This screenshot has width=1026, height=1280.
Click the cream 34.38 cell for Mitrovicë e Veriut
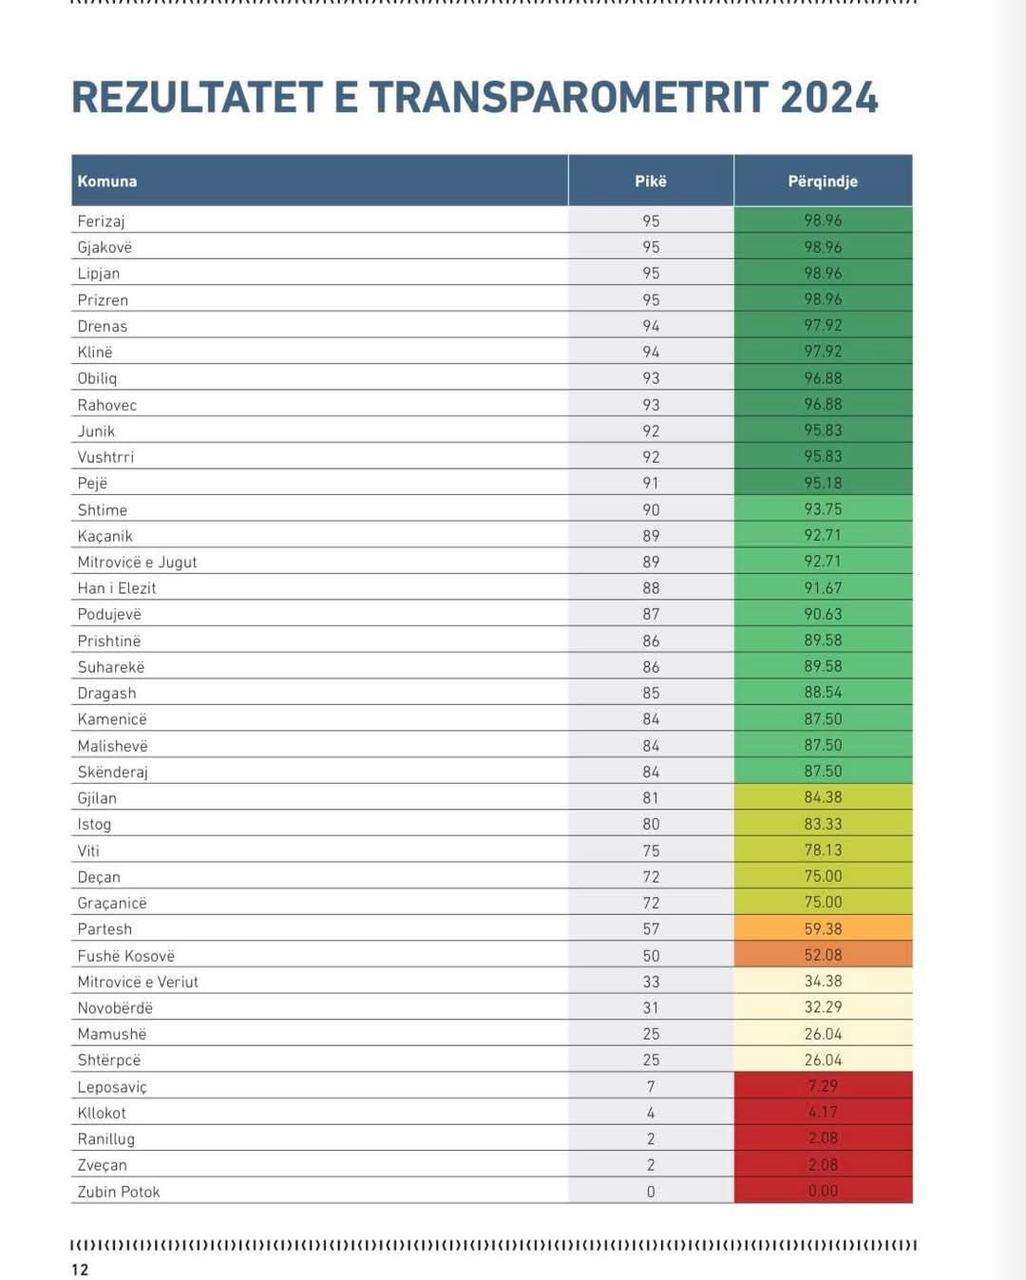point(823,981)
